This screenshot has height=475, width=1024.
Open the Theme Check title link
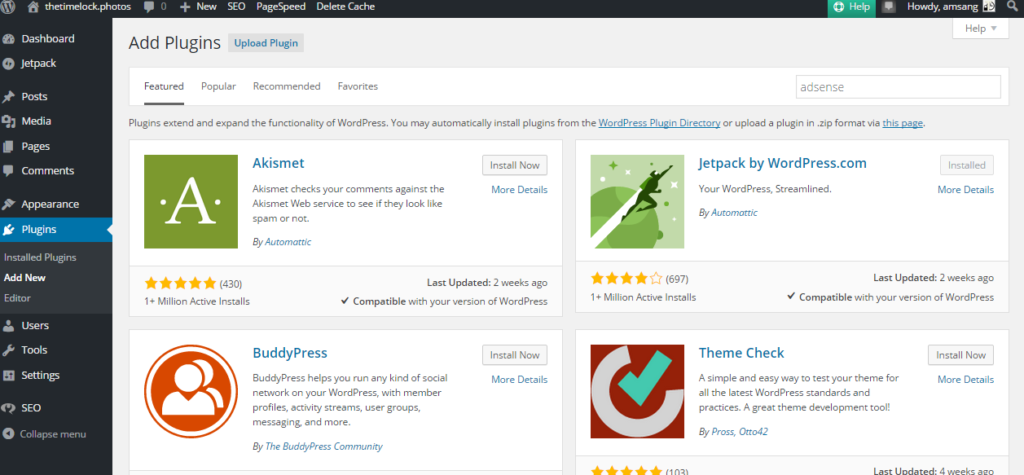coord(741,353)
